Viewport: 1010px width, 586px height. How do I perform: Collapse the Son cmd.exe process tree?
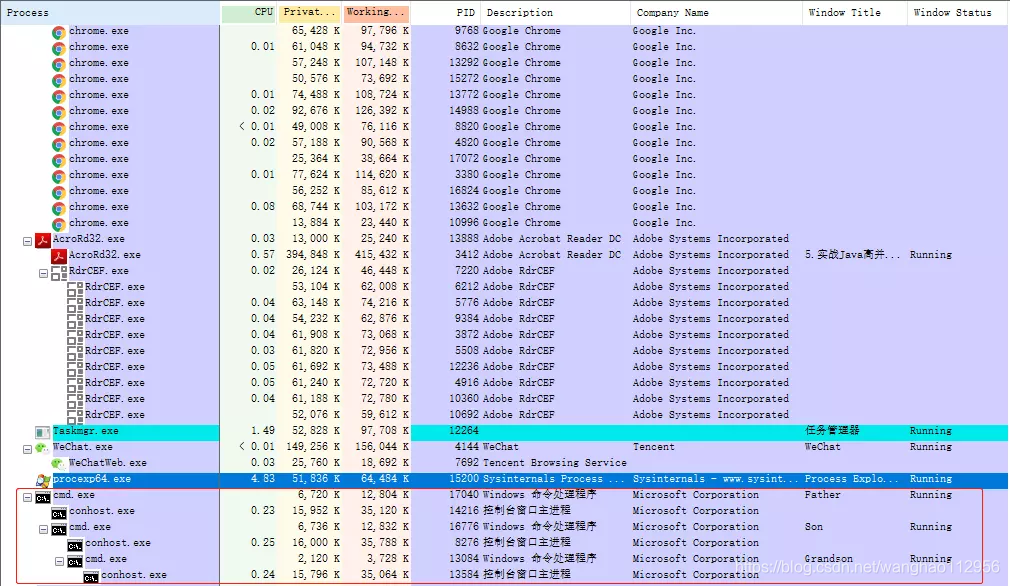[x=43, y=529]
